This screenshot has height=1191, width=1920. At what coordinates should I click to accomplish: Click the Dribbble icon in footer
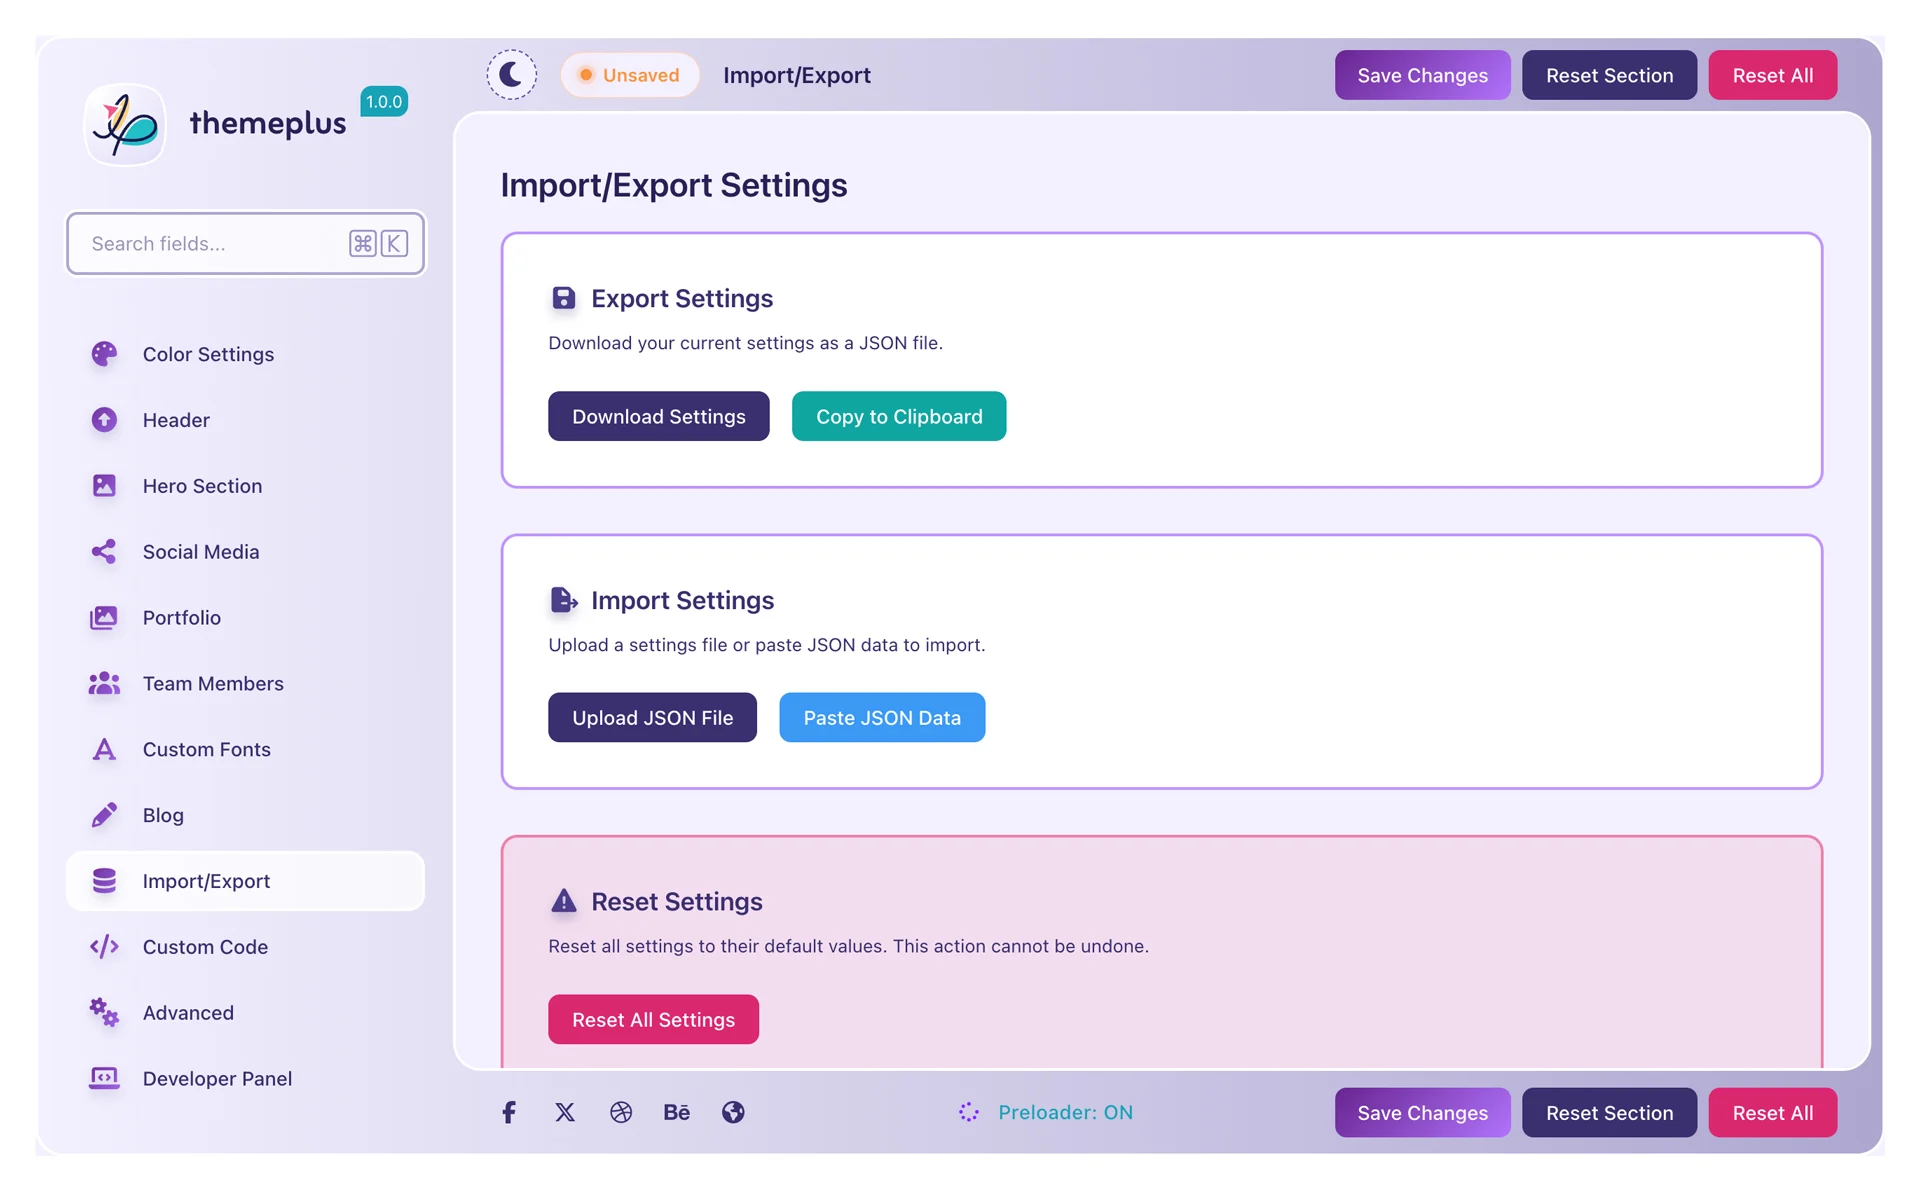(x=621, y=1112)
